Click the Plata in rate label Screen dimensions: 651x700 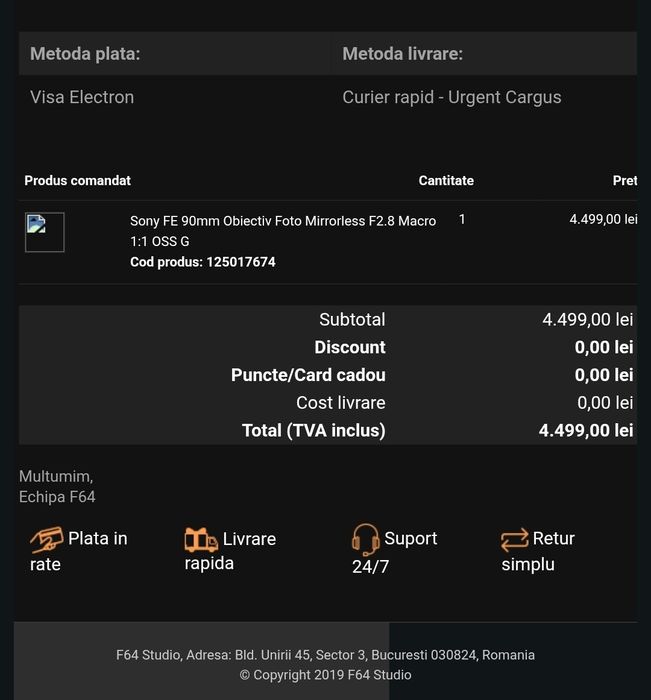[97, 540]
